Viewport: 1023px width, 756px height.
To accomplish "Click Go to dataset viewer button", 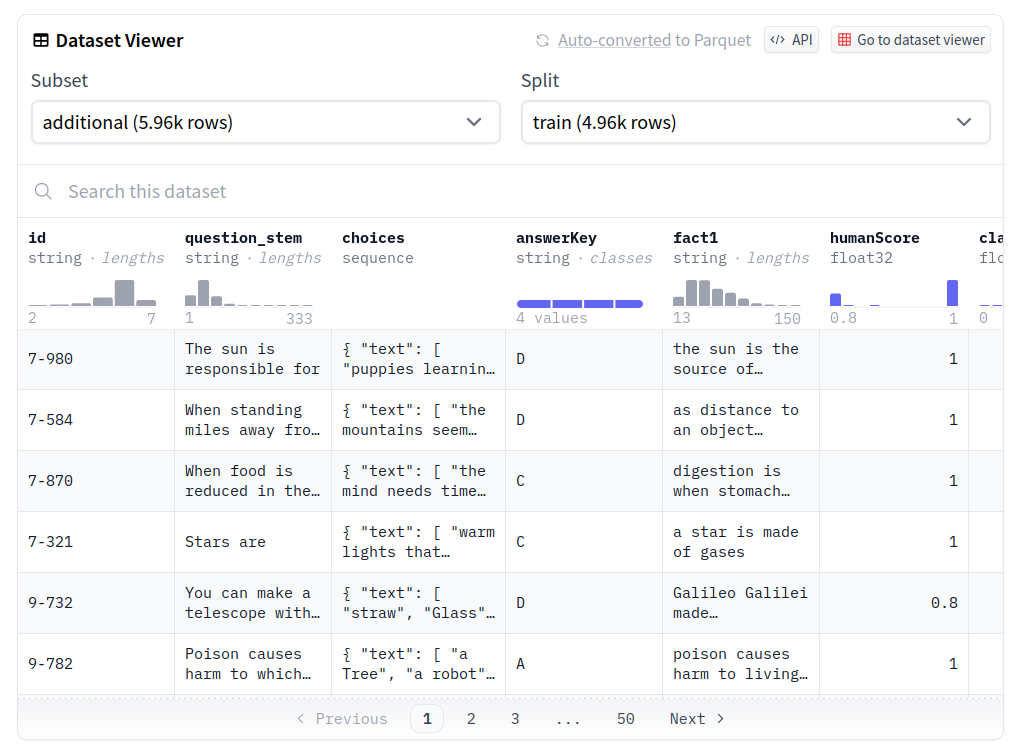I will pyautogui.click(x=910, y=40).
